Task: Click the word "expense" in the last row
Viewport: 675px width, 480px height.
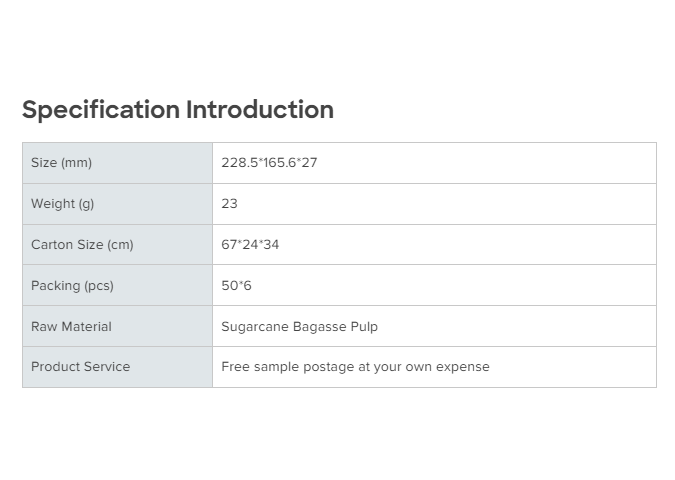Action: coord(463,367)
